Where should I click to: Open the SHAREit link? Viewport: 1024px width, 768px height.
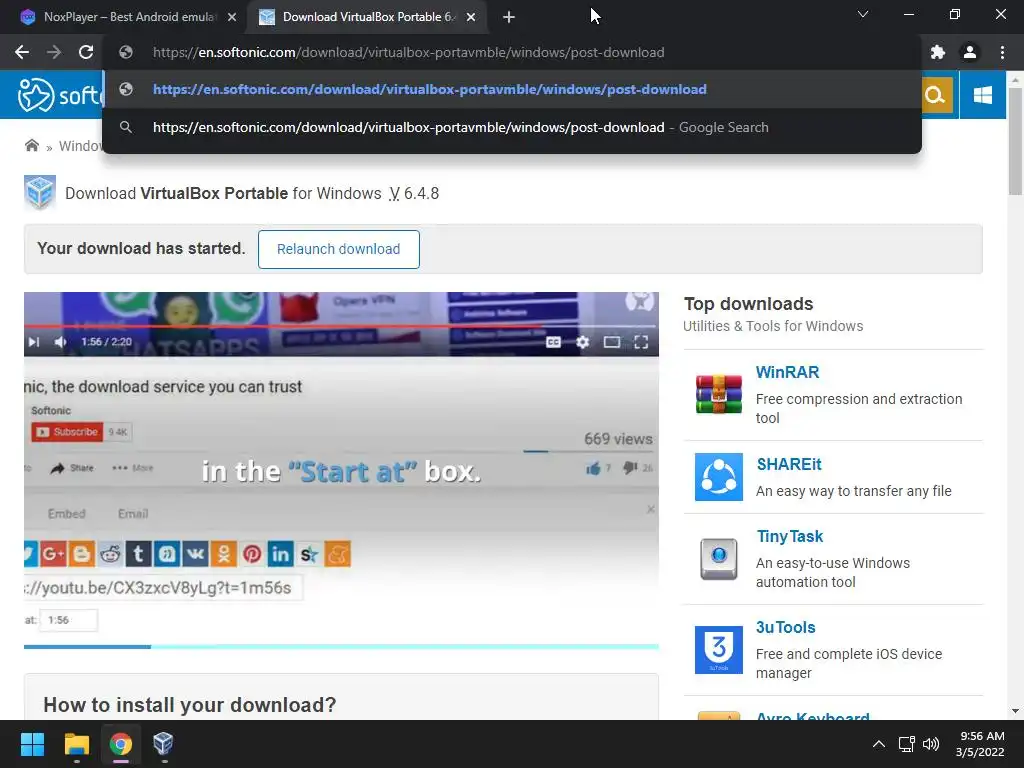point(789,464)
